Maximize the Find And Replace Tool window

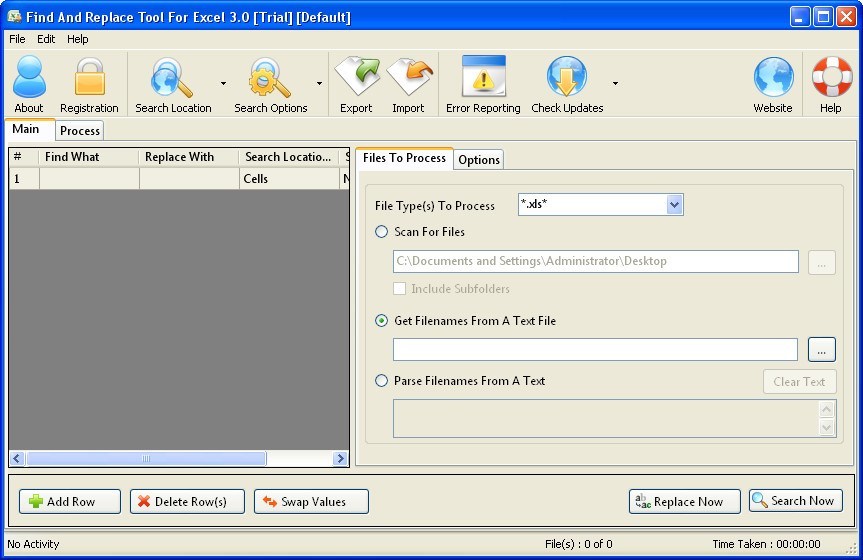pos(823,17)
